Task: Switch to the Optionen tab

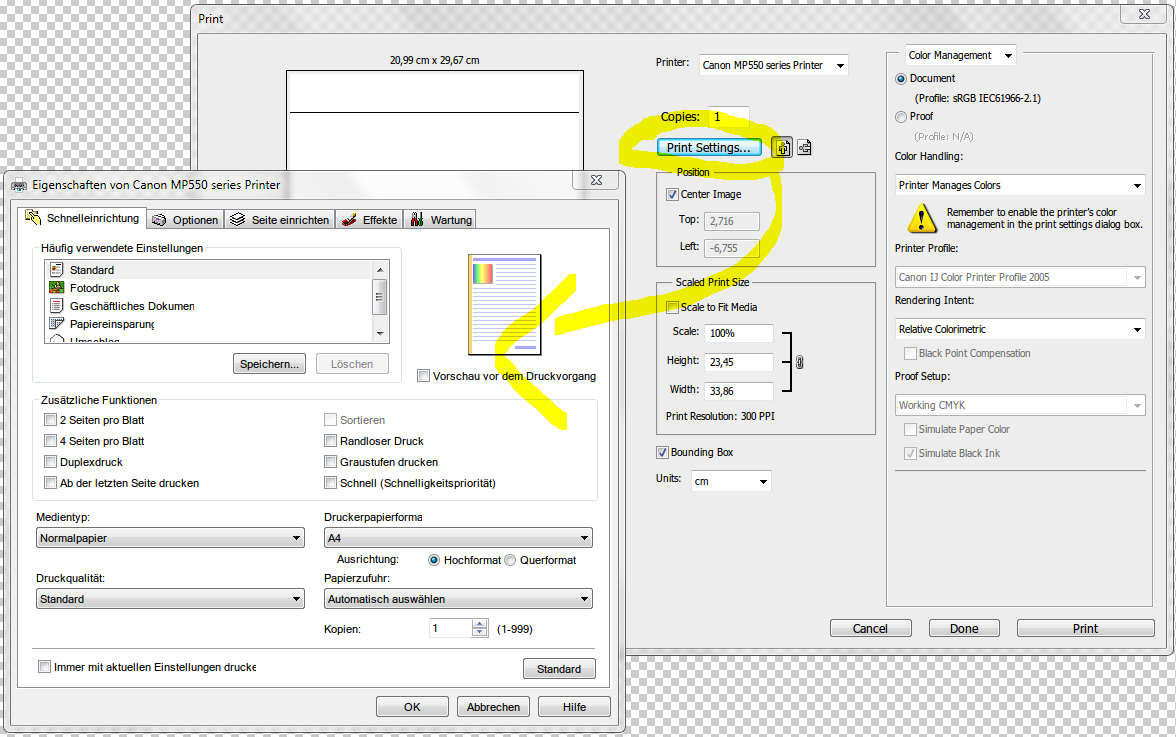Action: pos(185,220)
